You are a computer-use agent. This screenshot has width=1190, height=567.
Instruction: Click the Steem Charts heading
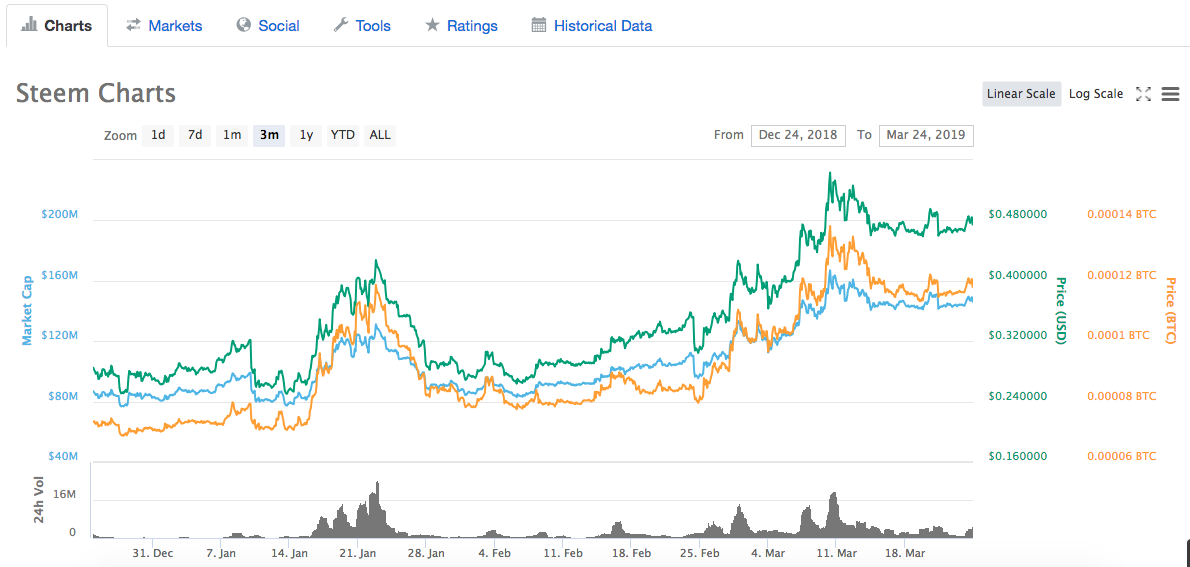pos(96,93)
